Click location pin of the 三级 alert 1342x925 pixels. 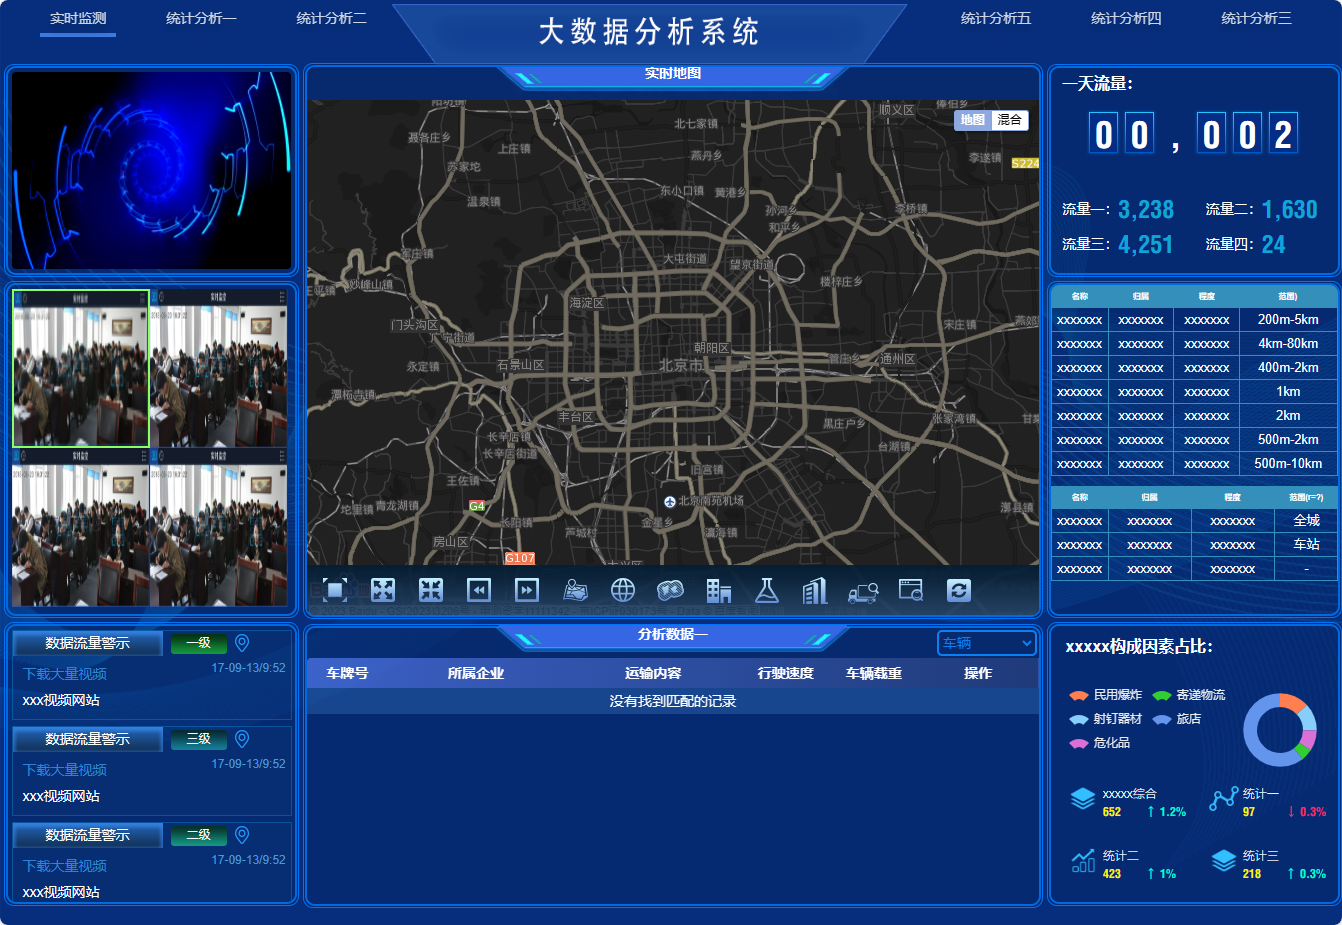242,739
